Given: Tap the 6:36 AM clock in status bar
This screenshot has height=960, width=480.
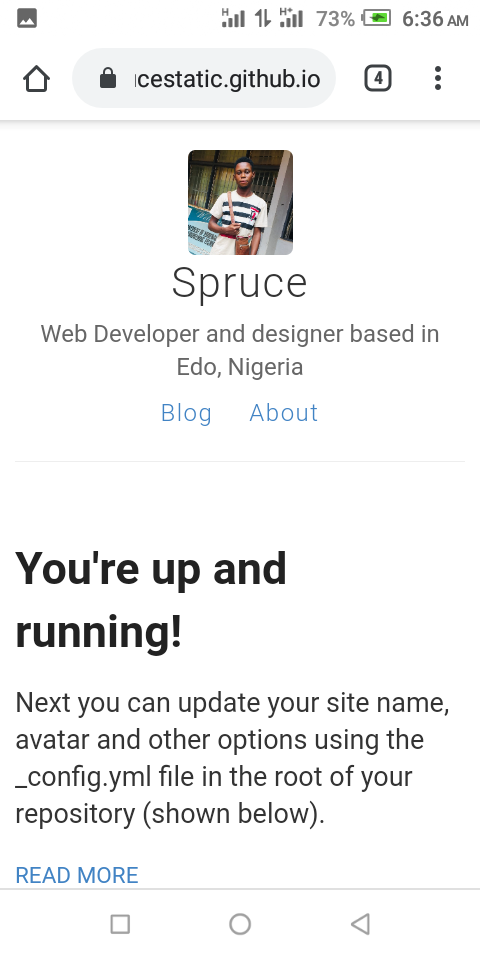Looking at the screenshot, I should (x=435, y=19).
